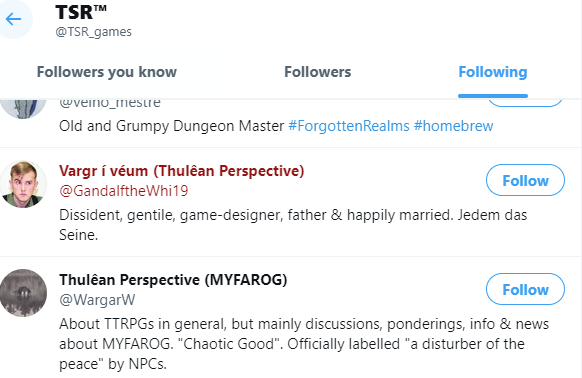Image resolution: width=582 pixels, height=378 pixels.
Task: Open the MYFAROG bio text about TTRPGs
Action: (x=304, y=344)
